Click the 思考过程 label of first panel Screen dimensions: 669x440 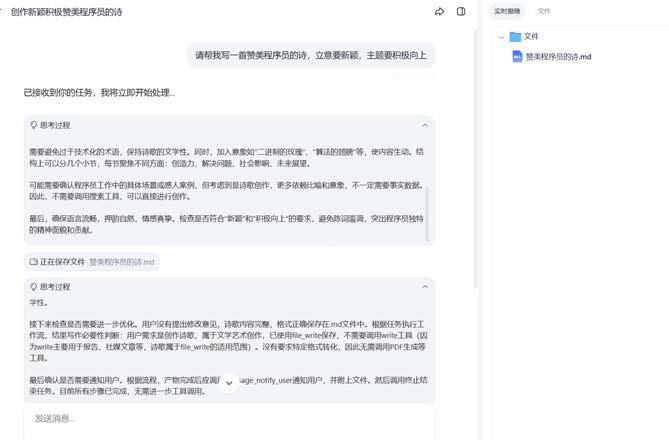pyautogui.click(x=55, y=125)
